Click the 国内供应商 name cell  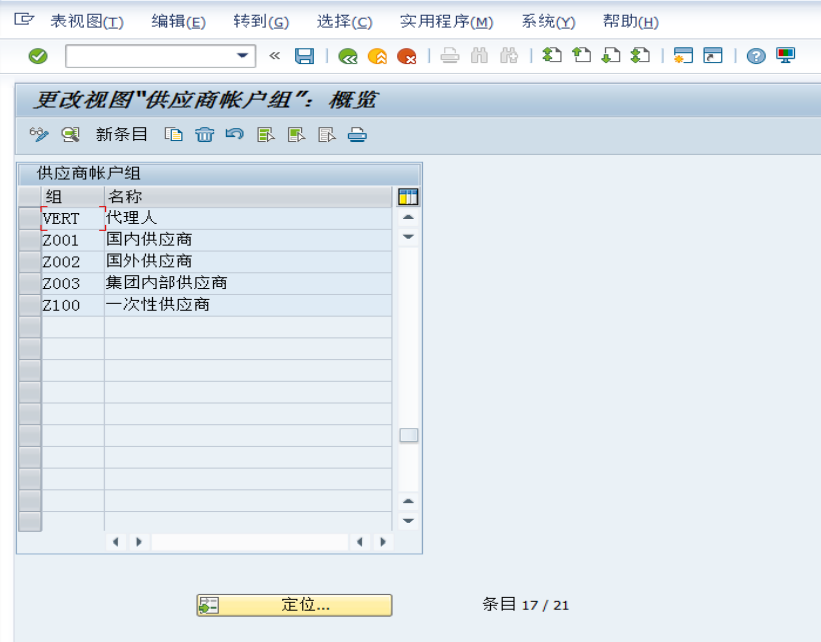coord(248,240)
